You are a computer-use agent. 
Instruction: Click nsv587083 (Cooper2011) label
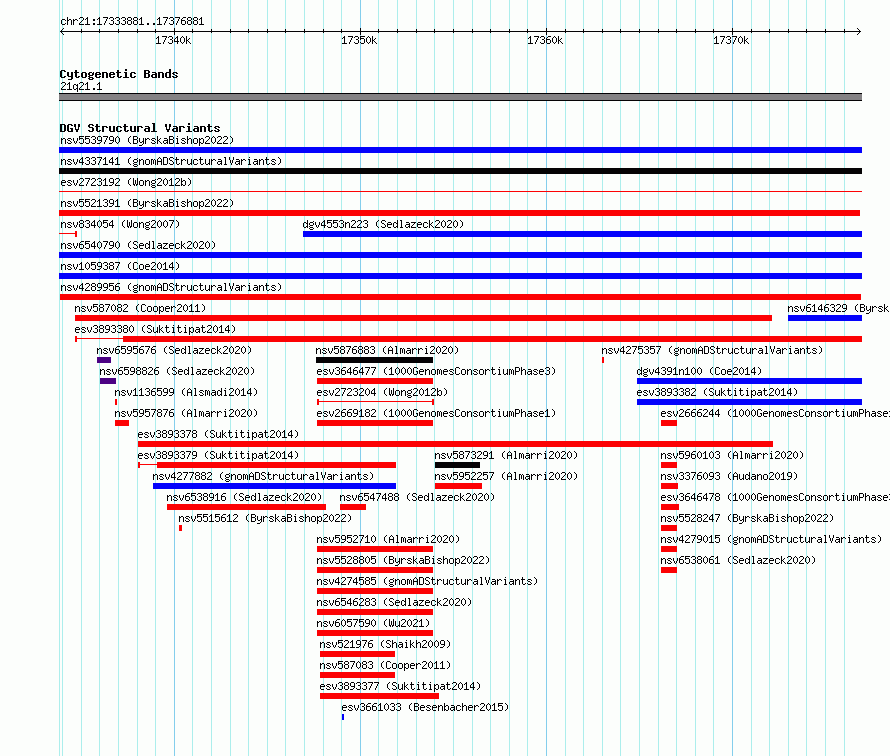(385, 665)
